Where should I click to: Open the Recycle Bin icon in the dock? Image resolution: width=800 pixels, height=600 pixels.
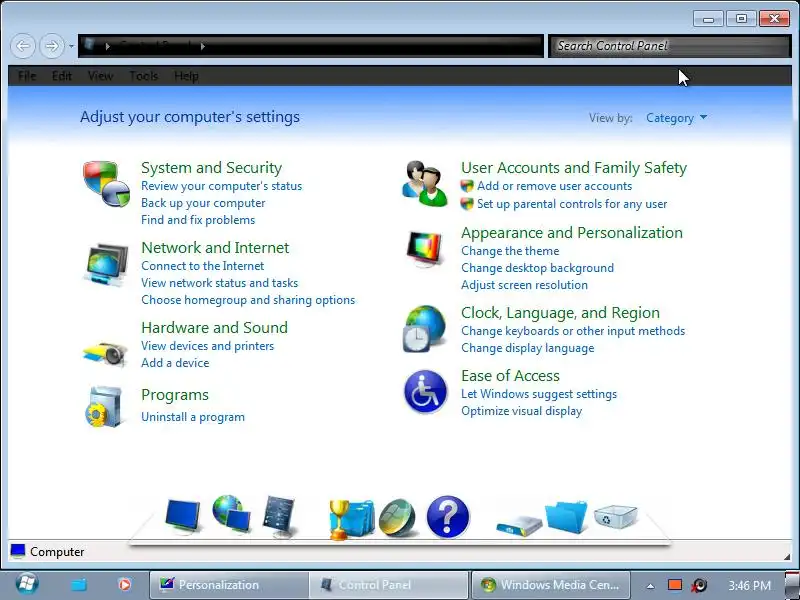coord(615,516)
